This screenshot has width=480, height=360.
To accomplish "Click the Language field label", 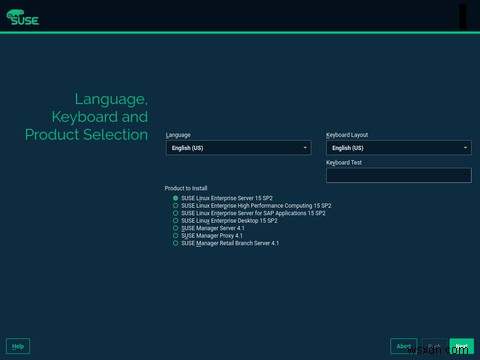I will point(178,135).
